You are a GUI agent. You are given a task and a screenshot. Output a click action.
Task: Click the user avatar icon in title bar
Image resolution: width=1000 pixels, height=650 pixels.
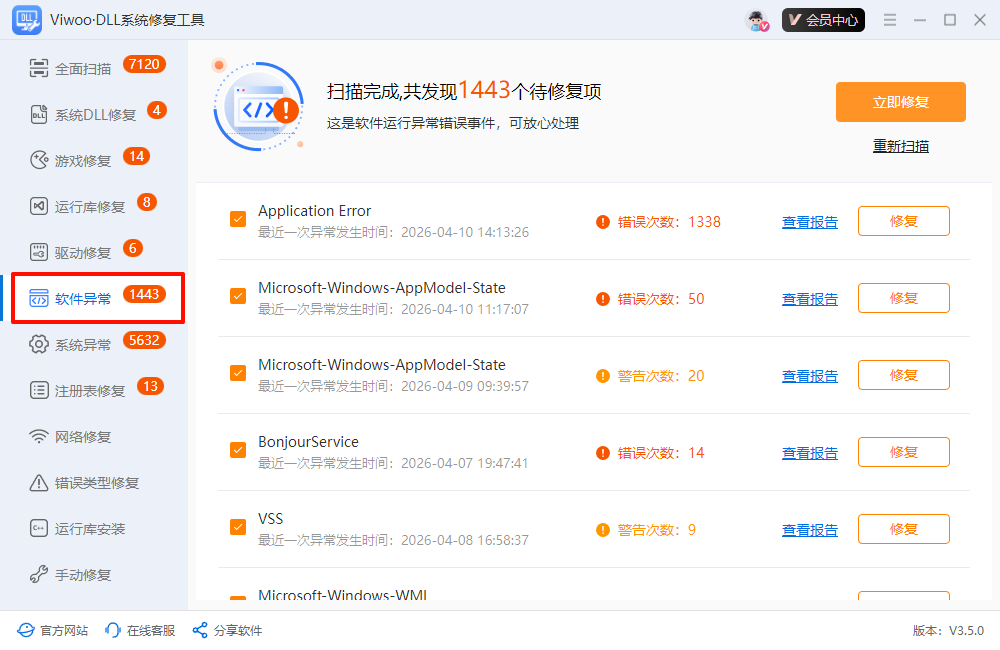758,20
